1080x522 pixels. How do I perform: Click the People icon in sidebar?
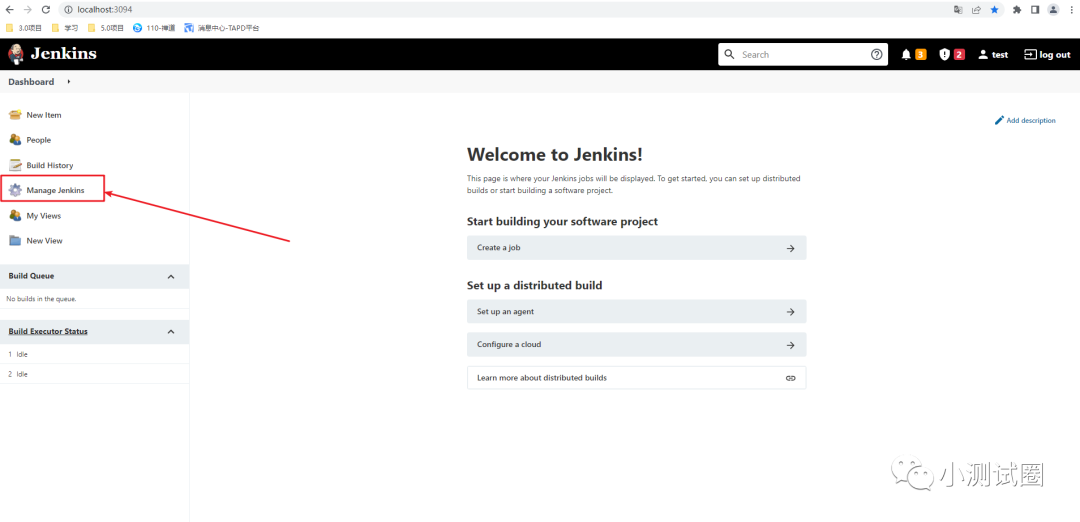(x=15, y=140)
